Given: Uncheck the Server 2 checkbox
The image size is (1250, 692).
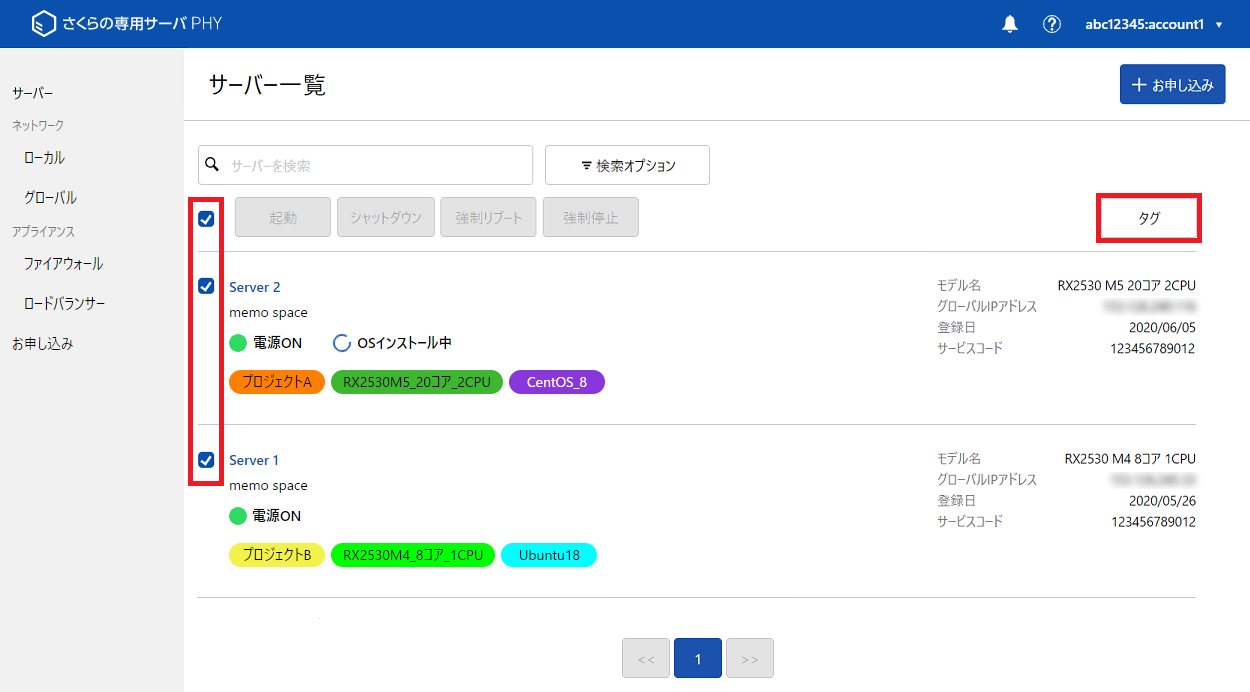Looking at the screenshot, I should click(206, 286).
